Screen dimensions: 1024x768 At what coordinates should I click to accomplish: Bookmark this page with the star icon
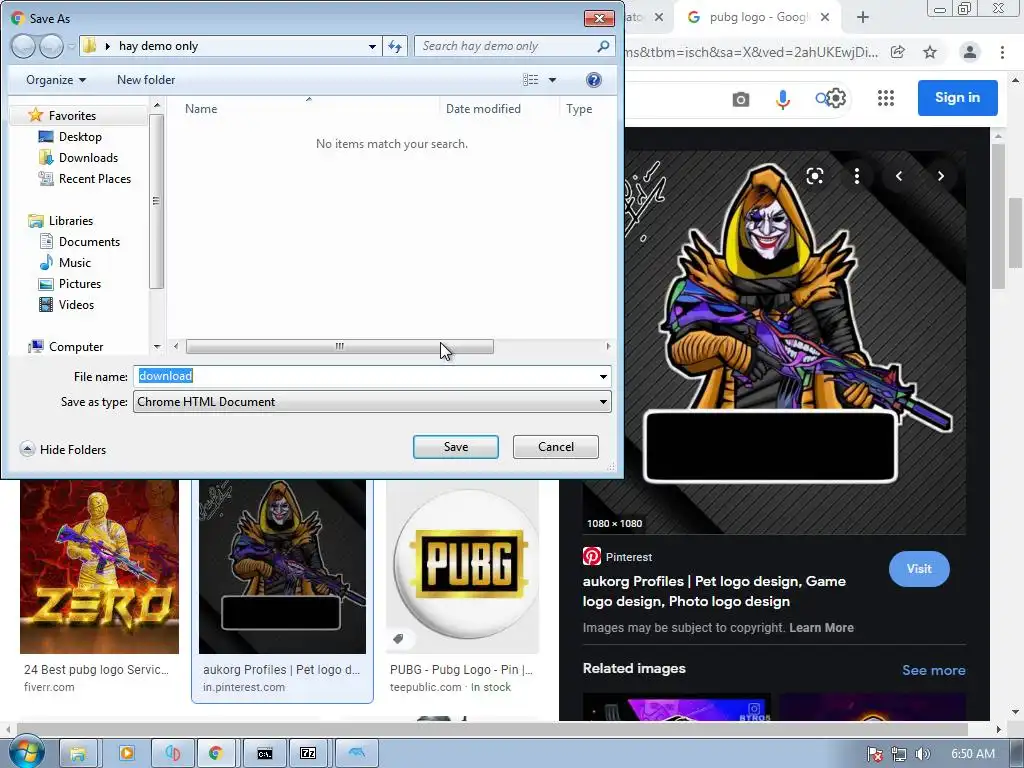pos(930,52)
